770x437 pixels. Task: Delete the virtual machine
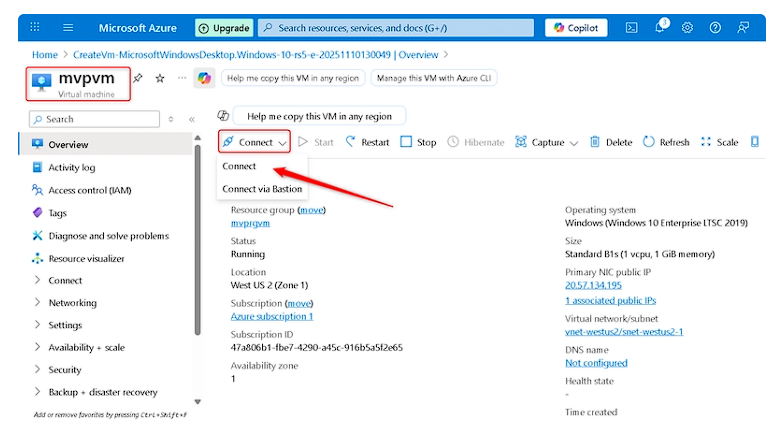(x=610, y=142)
